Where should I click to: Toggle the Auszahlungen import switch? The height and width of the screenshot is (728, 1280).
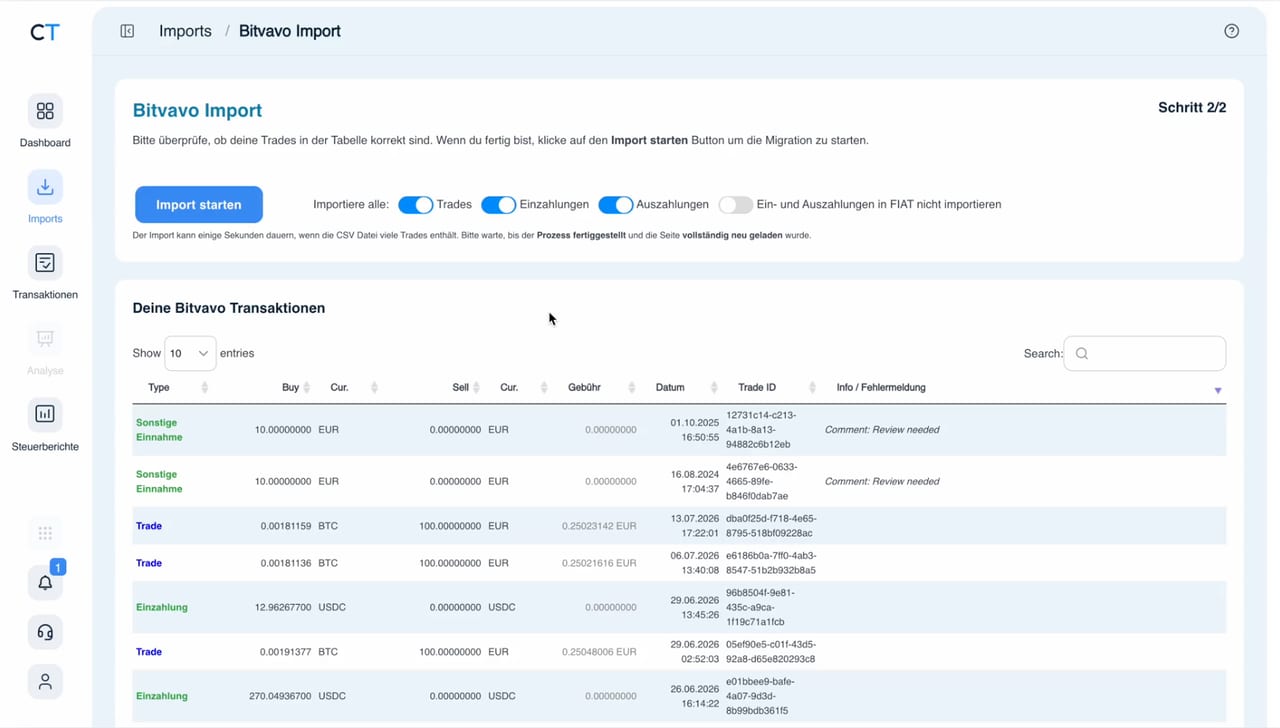coord(616,205)
